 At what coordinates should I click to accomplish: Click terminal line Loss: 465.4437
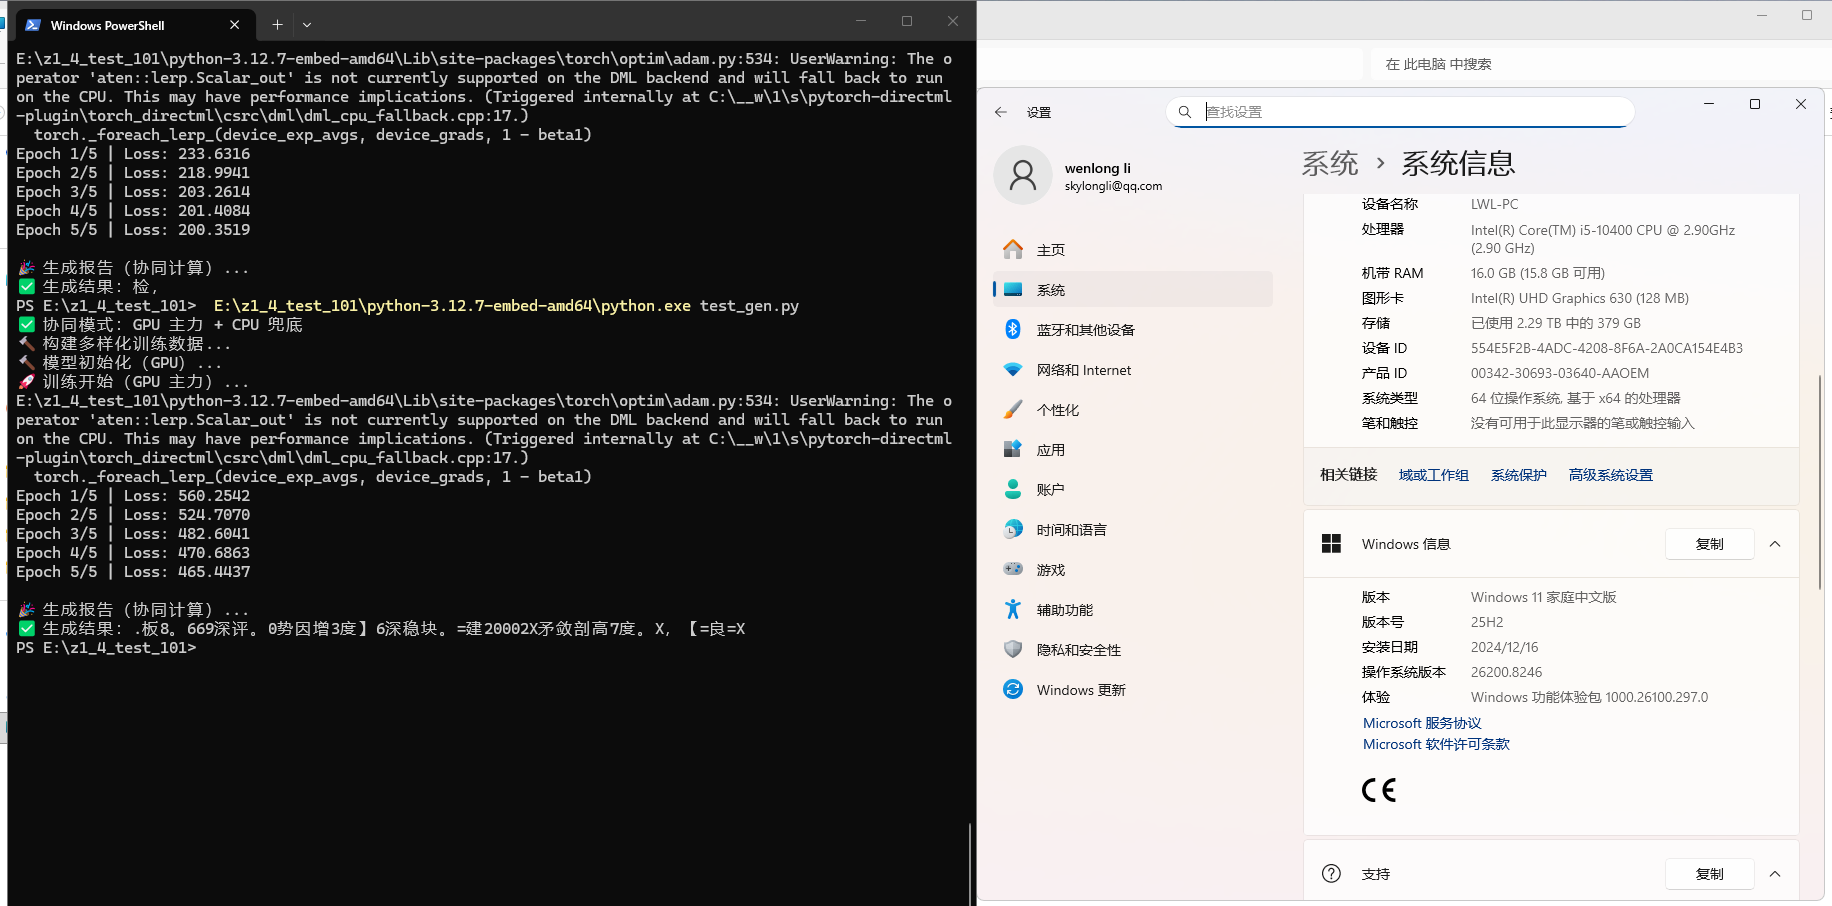(x=133, y=572)
